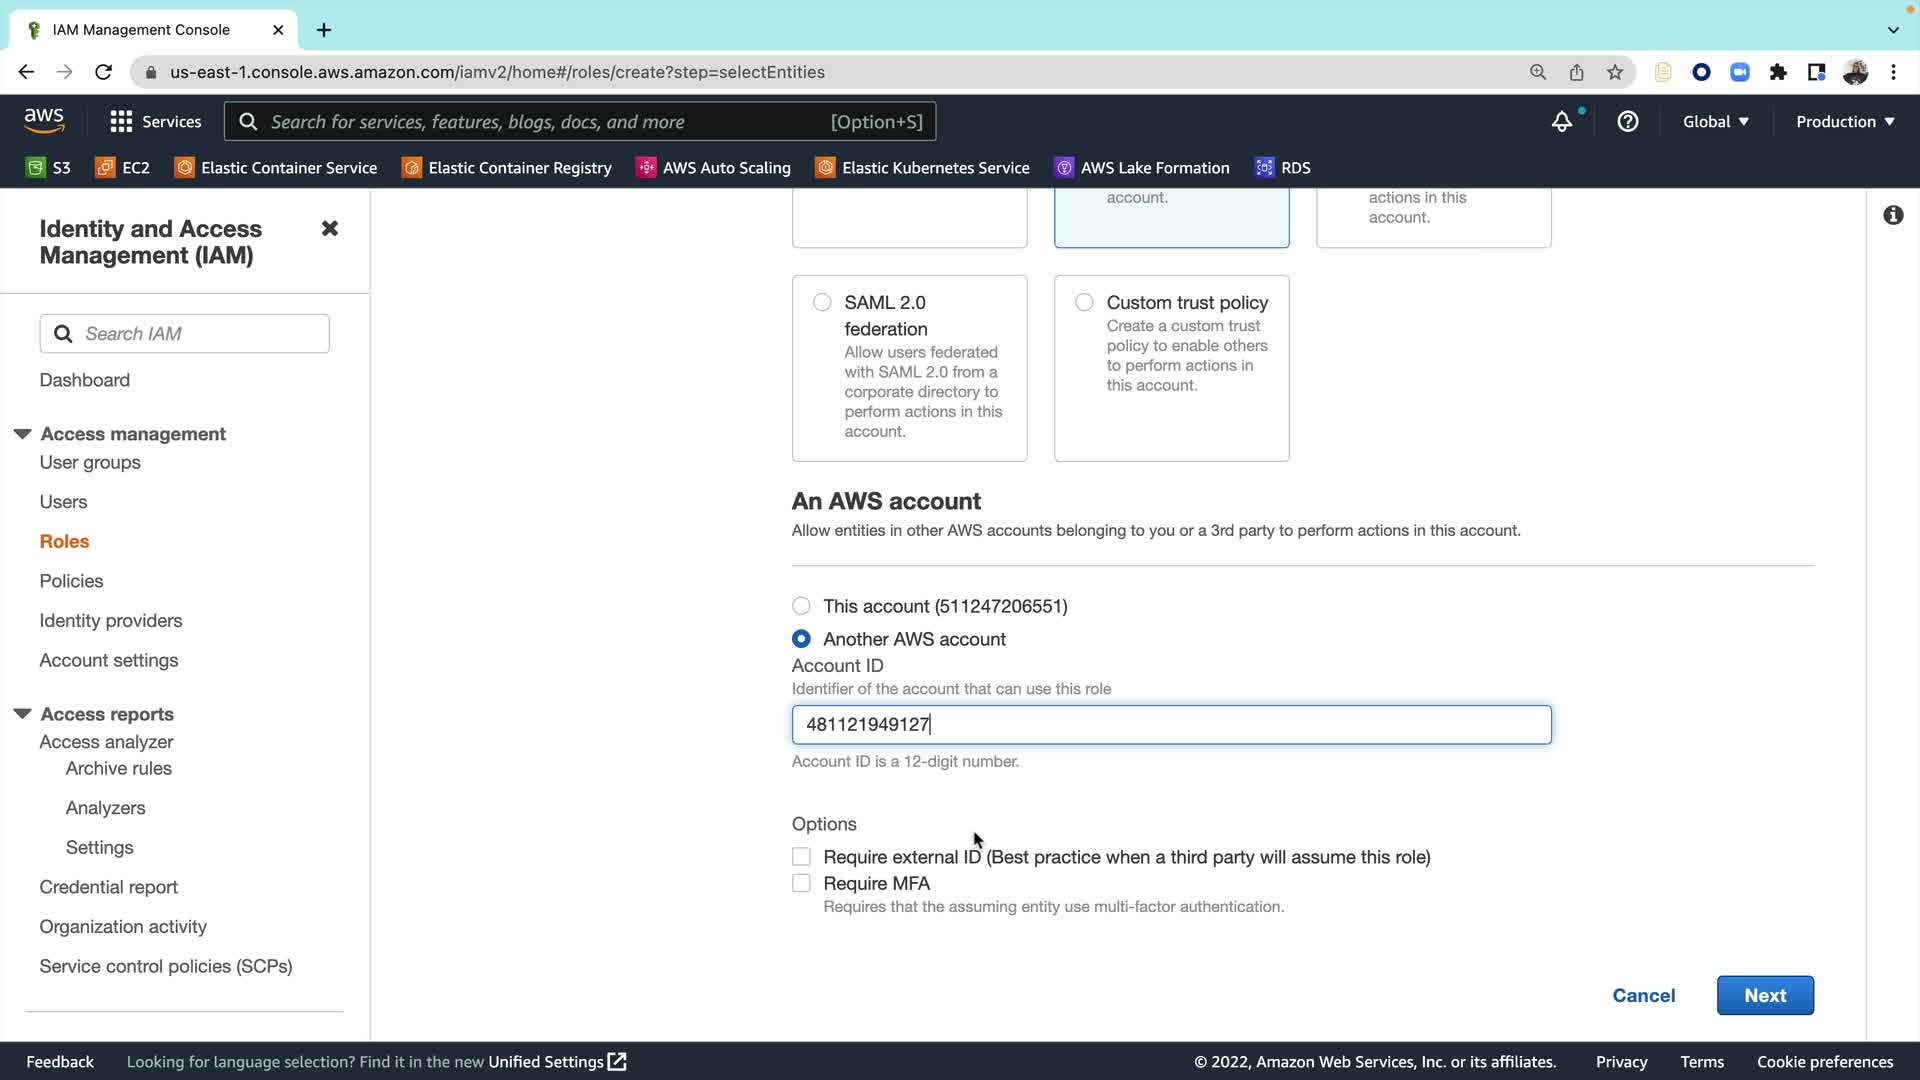Click the info panel icon at right
The width and height of the screenshot is (1920, 1080).
1893,215
